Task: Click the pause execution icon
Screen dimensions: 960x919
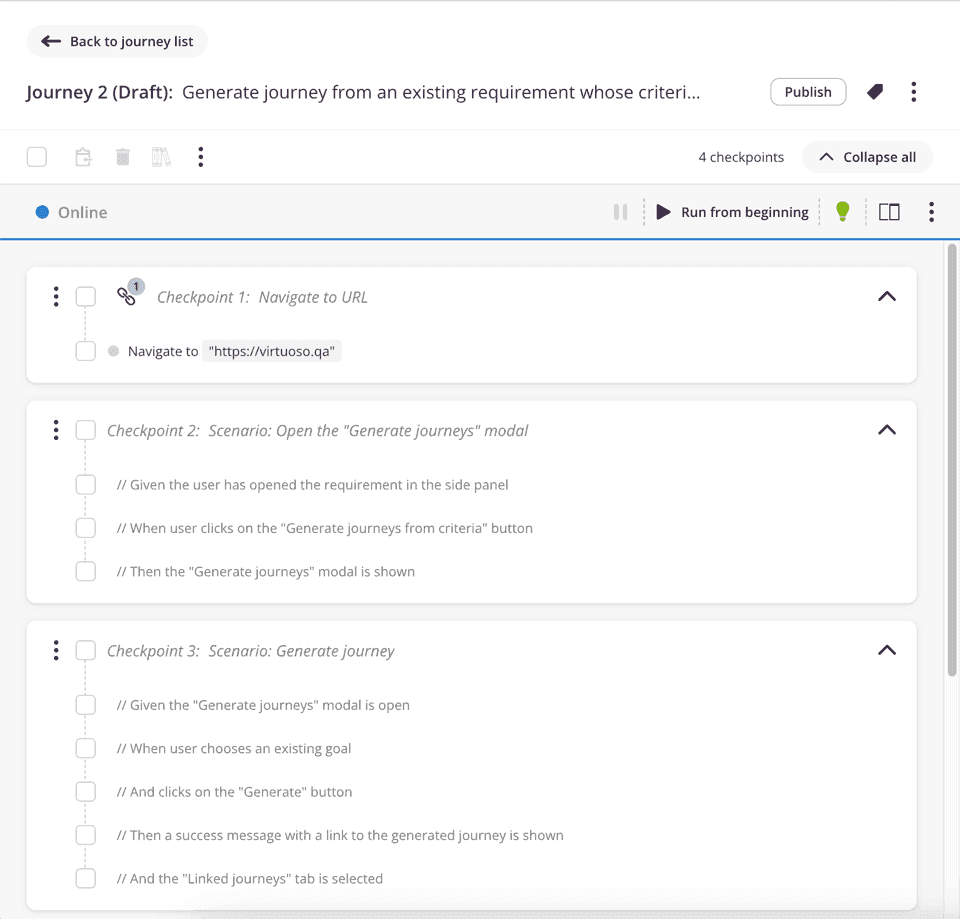Action: click(621, 212)
